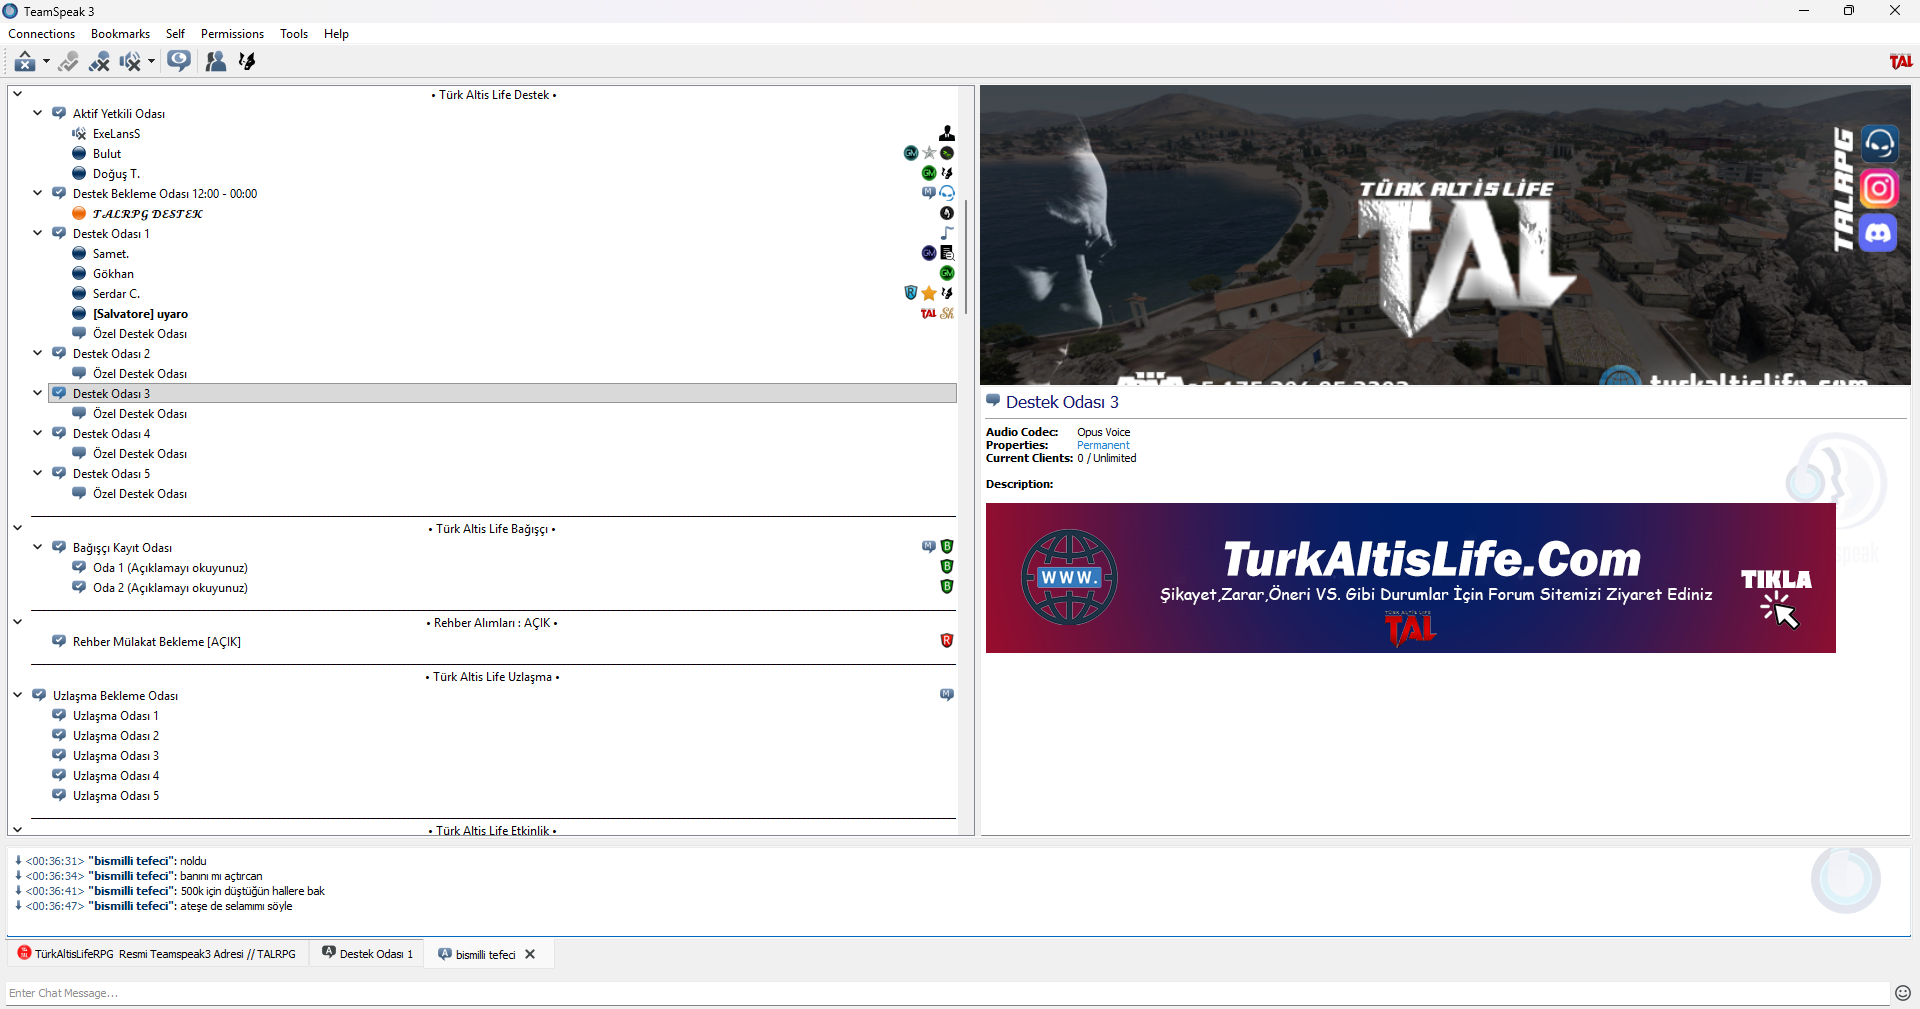
Task: Select user [Salvatore] uyaro
Action: (x=140, y=313)
